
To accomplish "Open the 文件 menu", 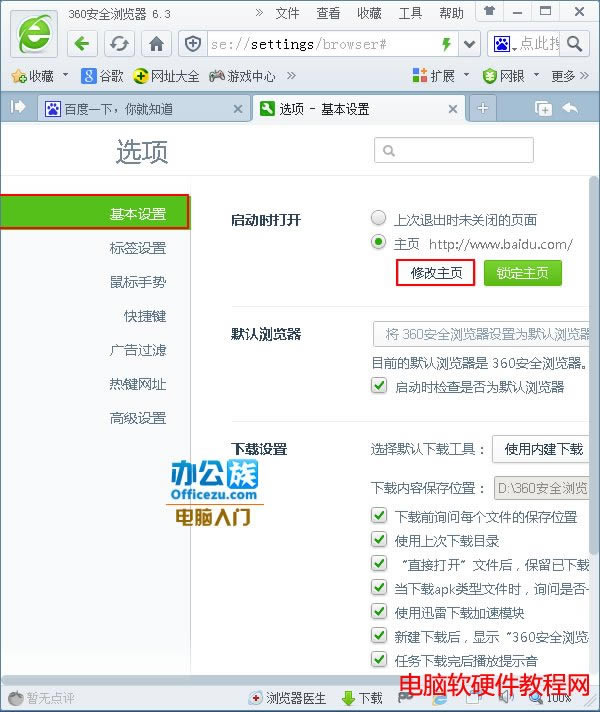I will click(287, 13).
